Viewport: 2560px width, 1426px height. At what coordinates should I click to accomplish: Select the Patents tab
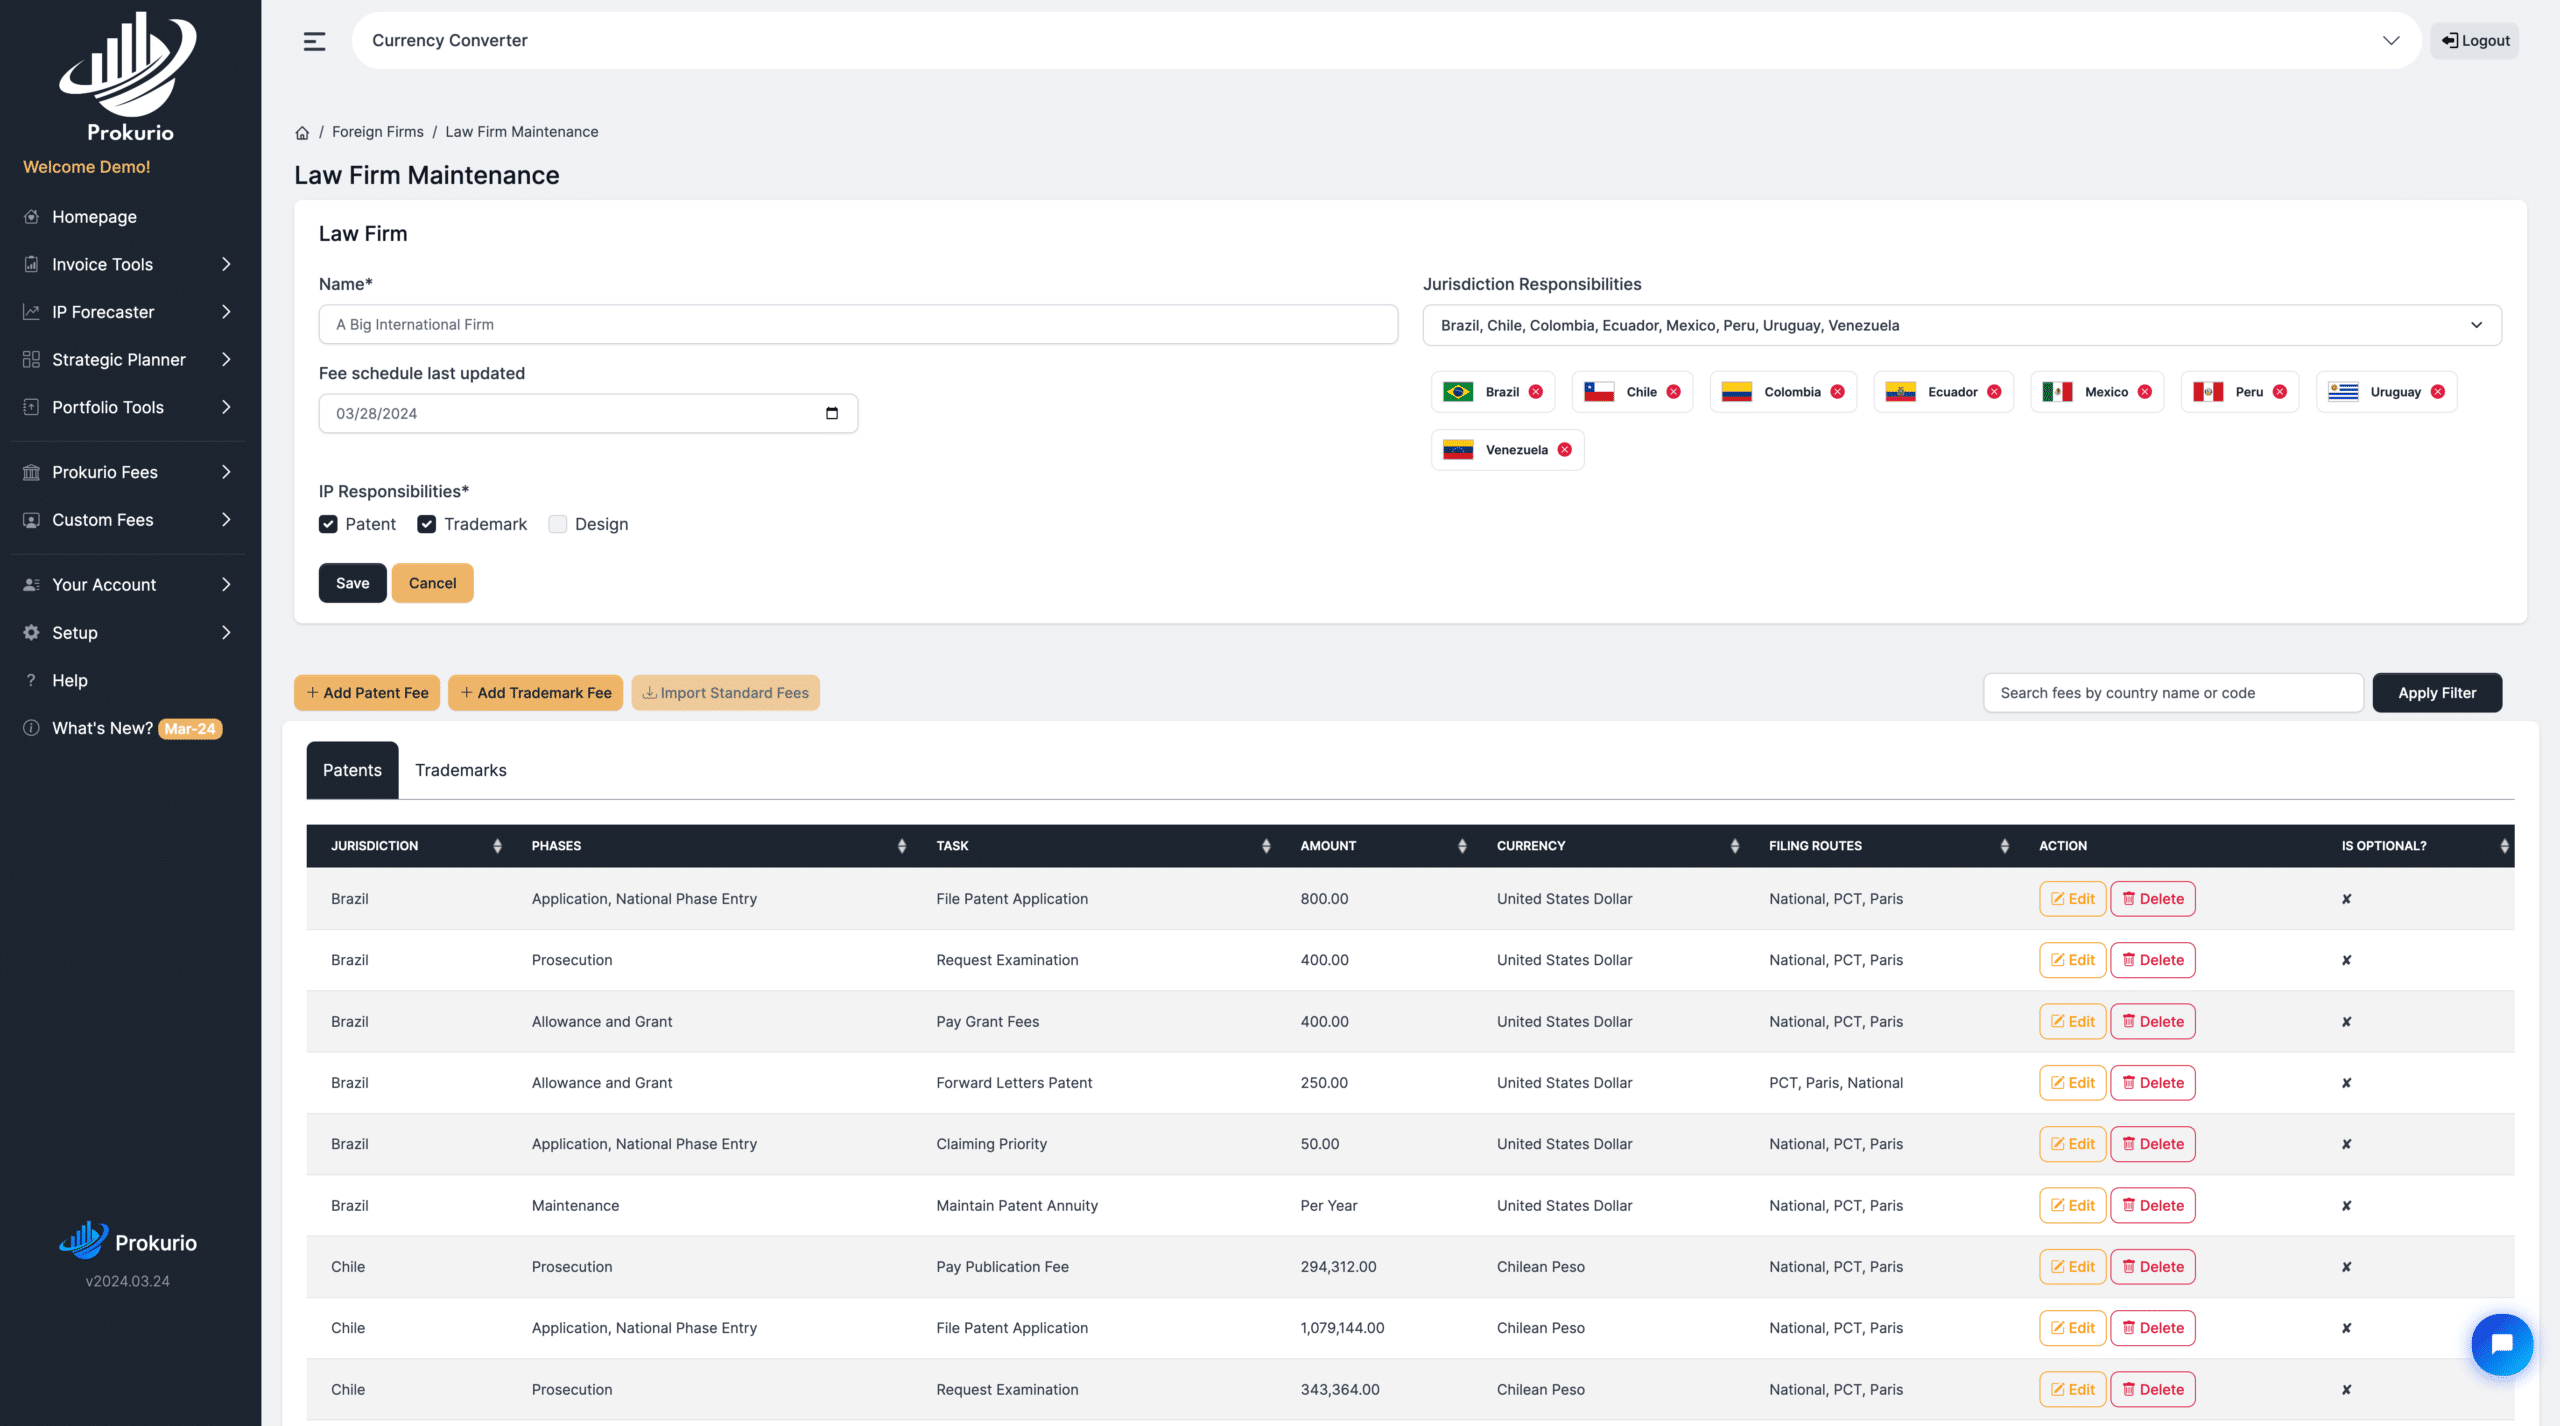tap(352, 770)
